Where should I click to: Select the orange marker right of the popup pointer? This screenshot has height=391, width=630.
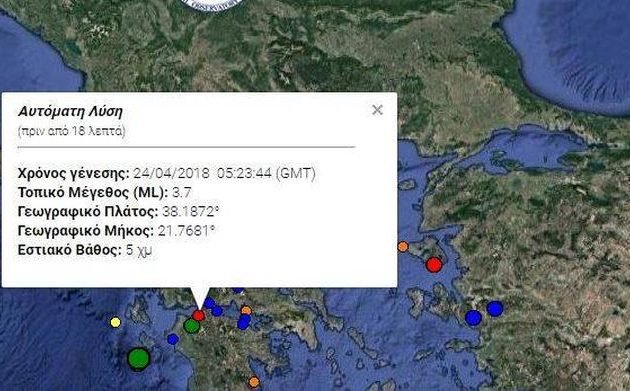pos(246,310)
